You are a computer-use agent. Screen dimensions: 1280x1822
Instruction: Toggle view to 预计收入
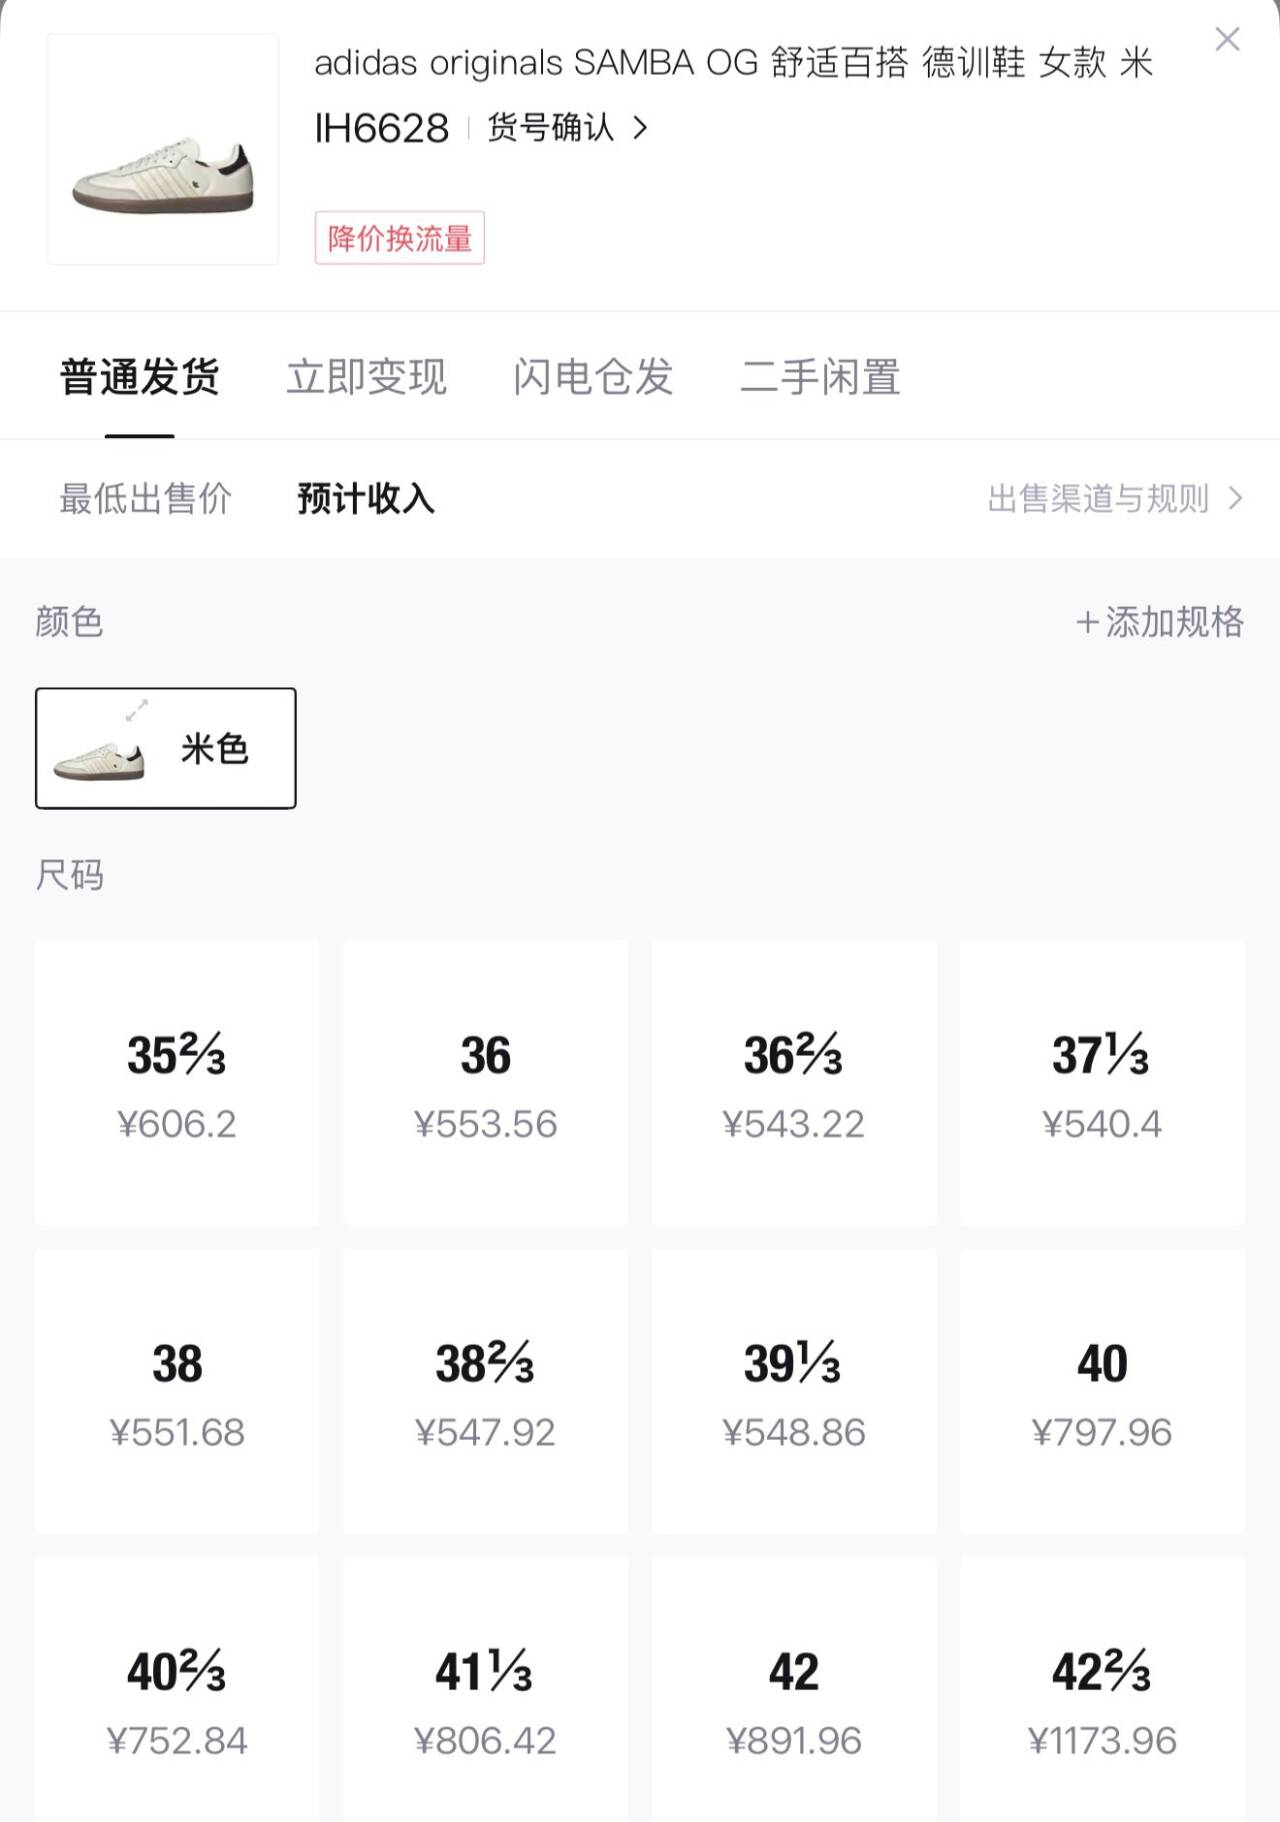click(x=366, y=498)
